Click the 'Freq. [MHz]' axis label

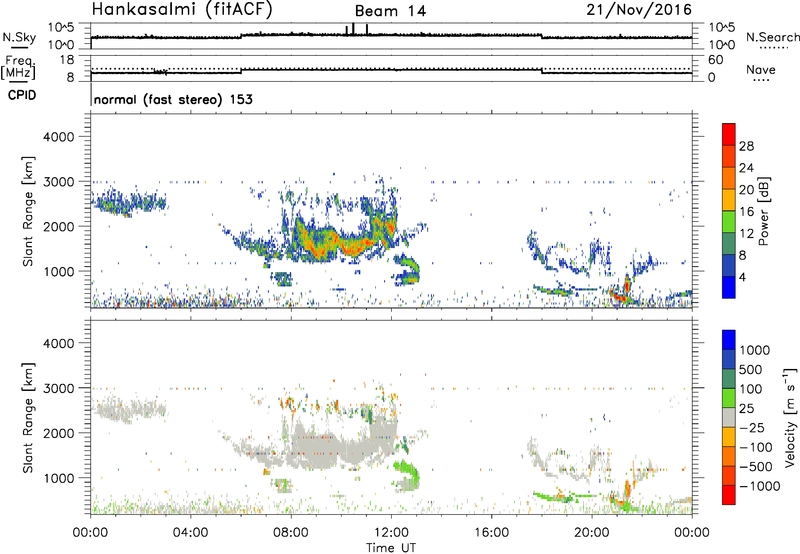[19, 68]
